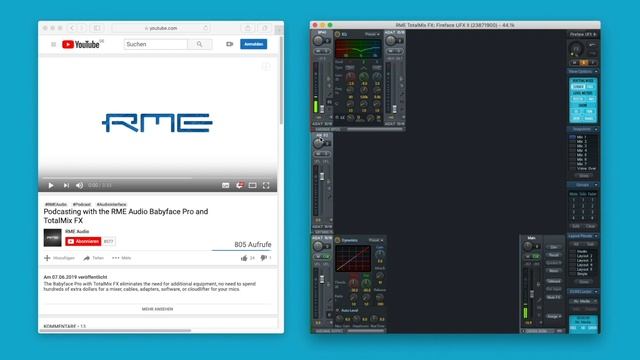Toggle Talkback in the control room section

click(554, 281)
